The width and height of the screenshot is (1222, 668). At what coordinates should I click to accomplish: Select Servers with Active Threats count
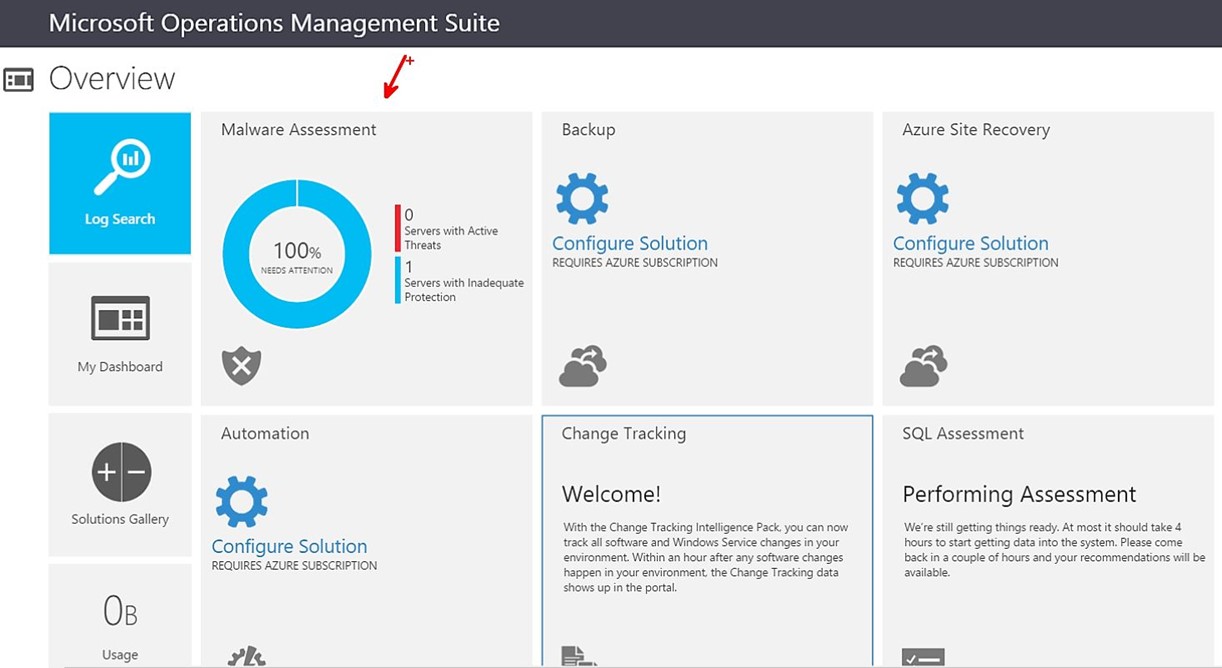pyautogui.click(x=409, y=215)
